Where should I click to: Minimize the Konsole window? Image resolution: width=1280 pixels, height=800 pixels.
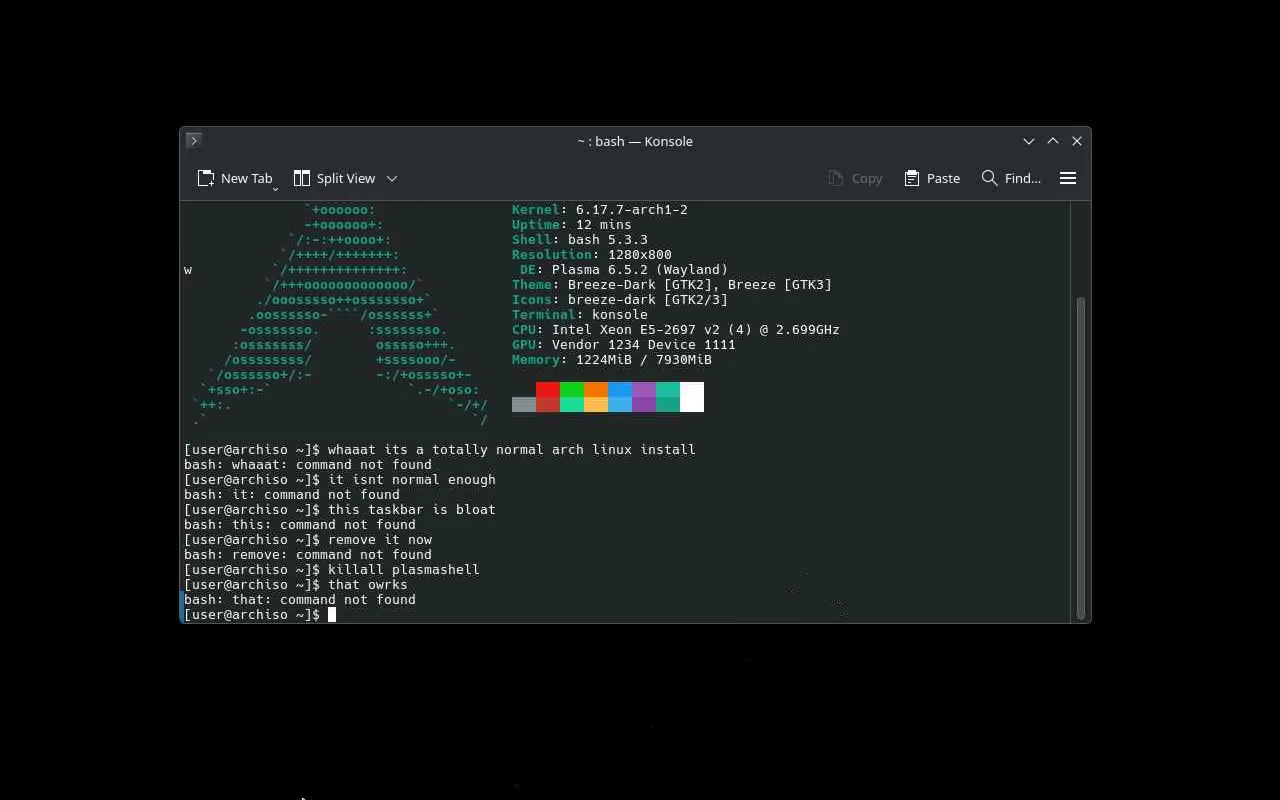(1029, 141)
